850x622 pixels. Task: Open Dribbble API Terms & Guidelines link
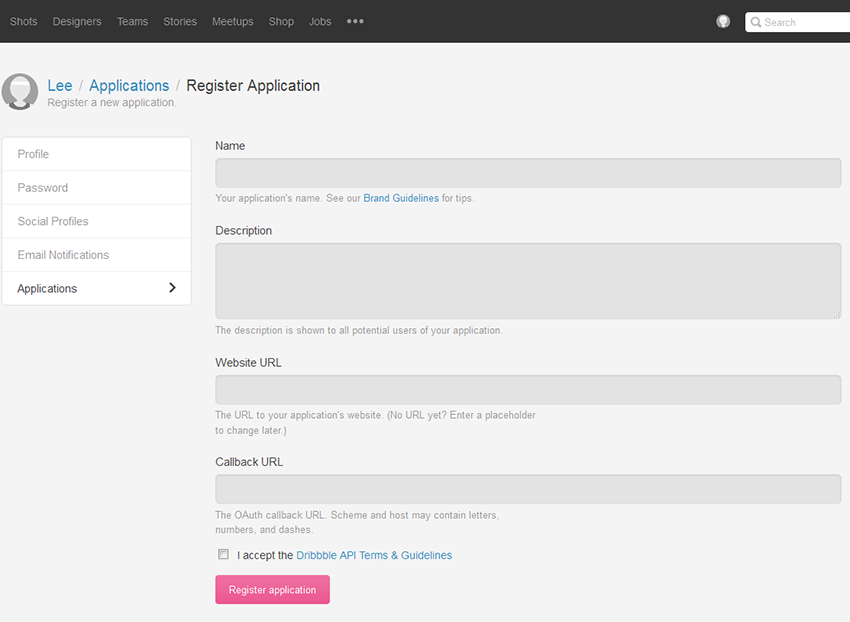374,555
